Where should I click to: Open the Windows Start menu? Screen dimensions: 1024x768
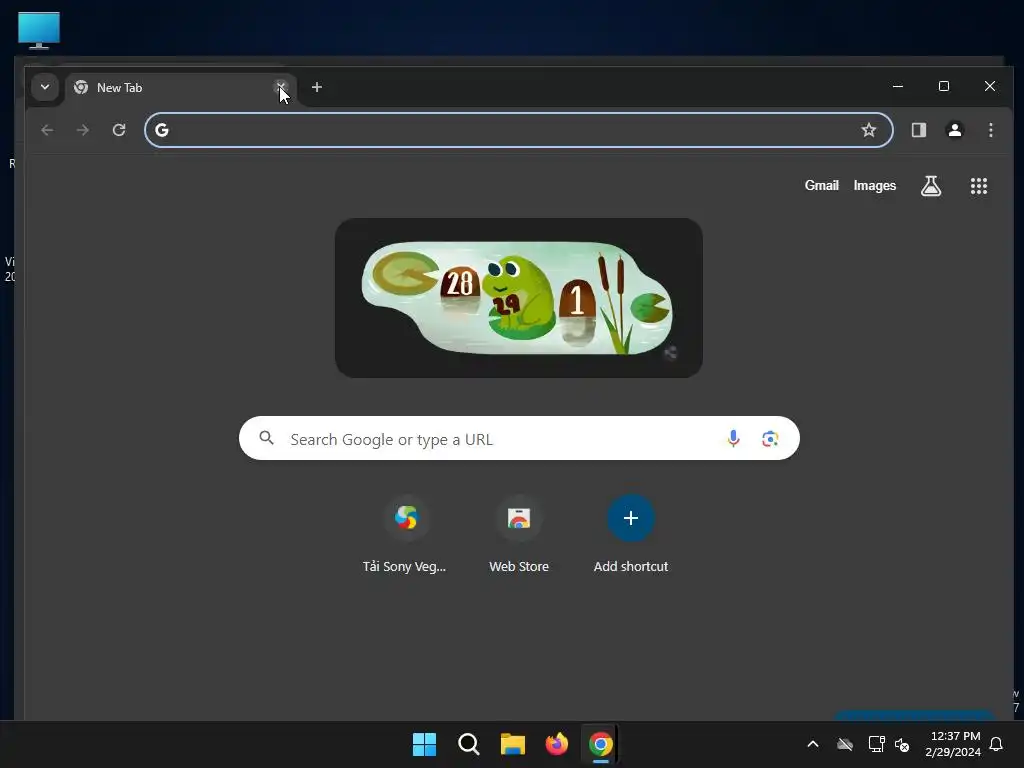tap(424, 744)
